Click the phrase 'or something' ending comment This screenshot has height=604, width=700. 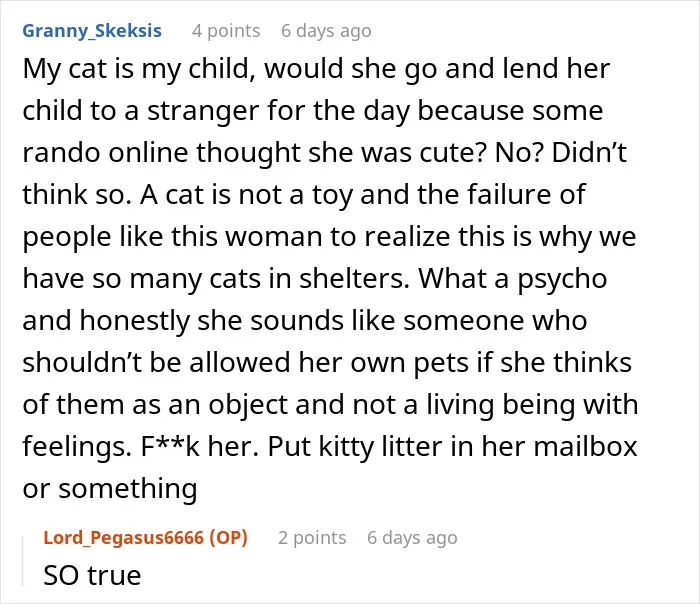(110, 488)
